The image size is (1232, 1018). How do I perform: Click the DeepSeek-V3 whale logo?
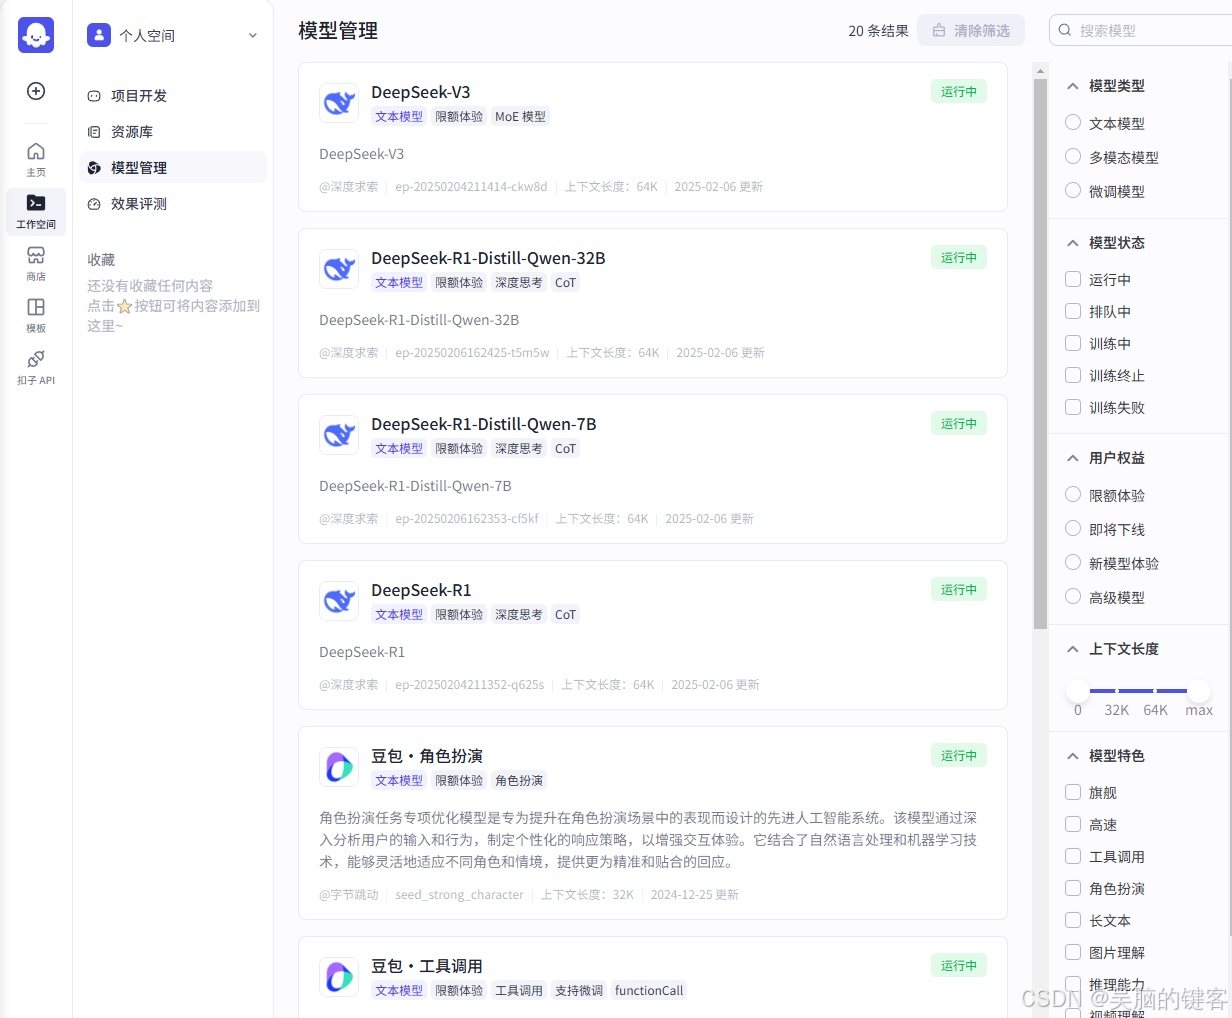(x=339, y=103)
